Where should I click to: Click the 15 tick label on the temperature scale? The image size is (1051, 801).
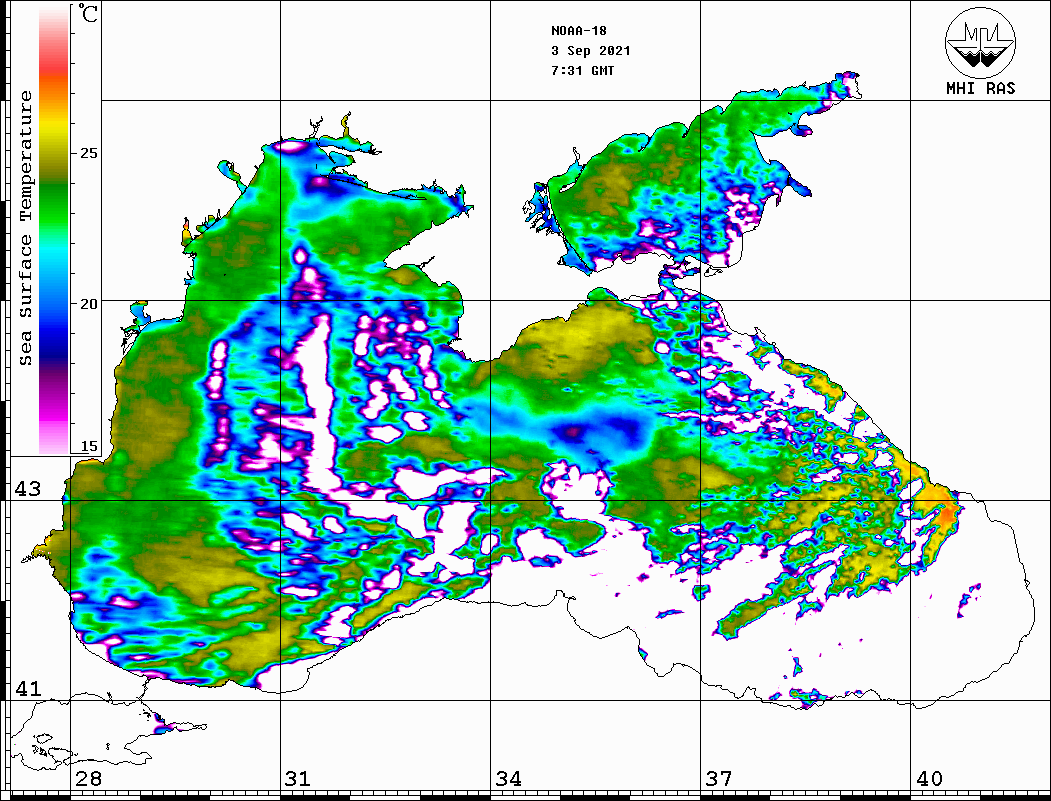click(88, 446)
